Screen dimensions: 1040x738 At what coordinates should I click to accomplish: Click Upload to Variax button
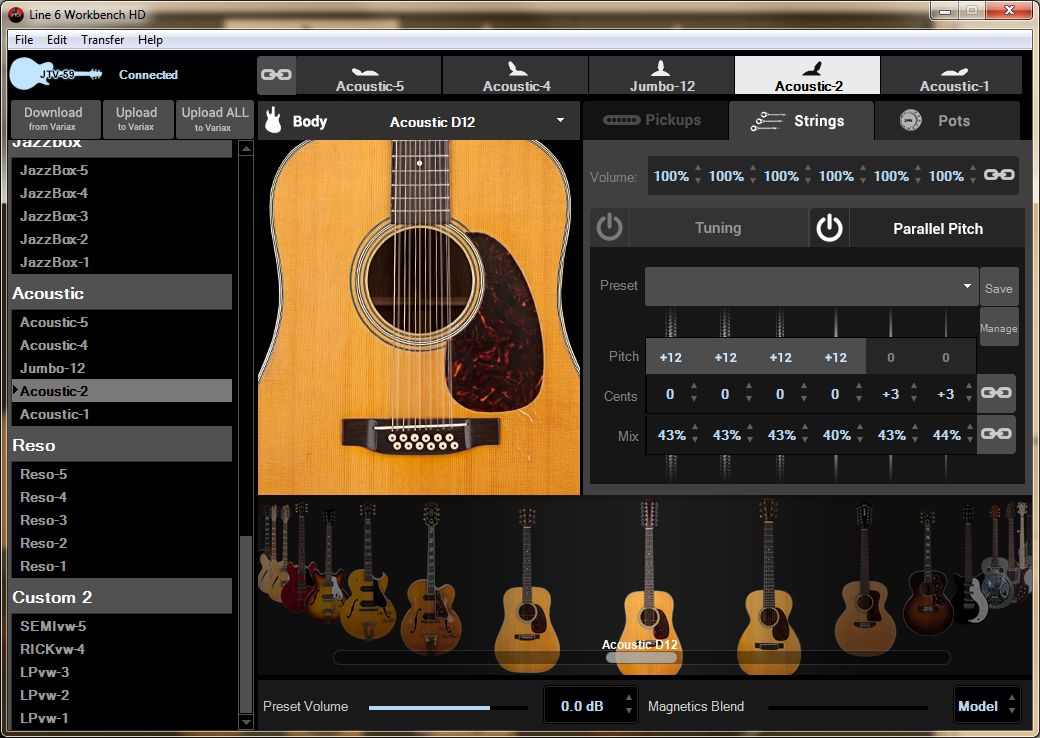point(138,119)
